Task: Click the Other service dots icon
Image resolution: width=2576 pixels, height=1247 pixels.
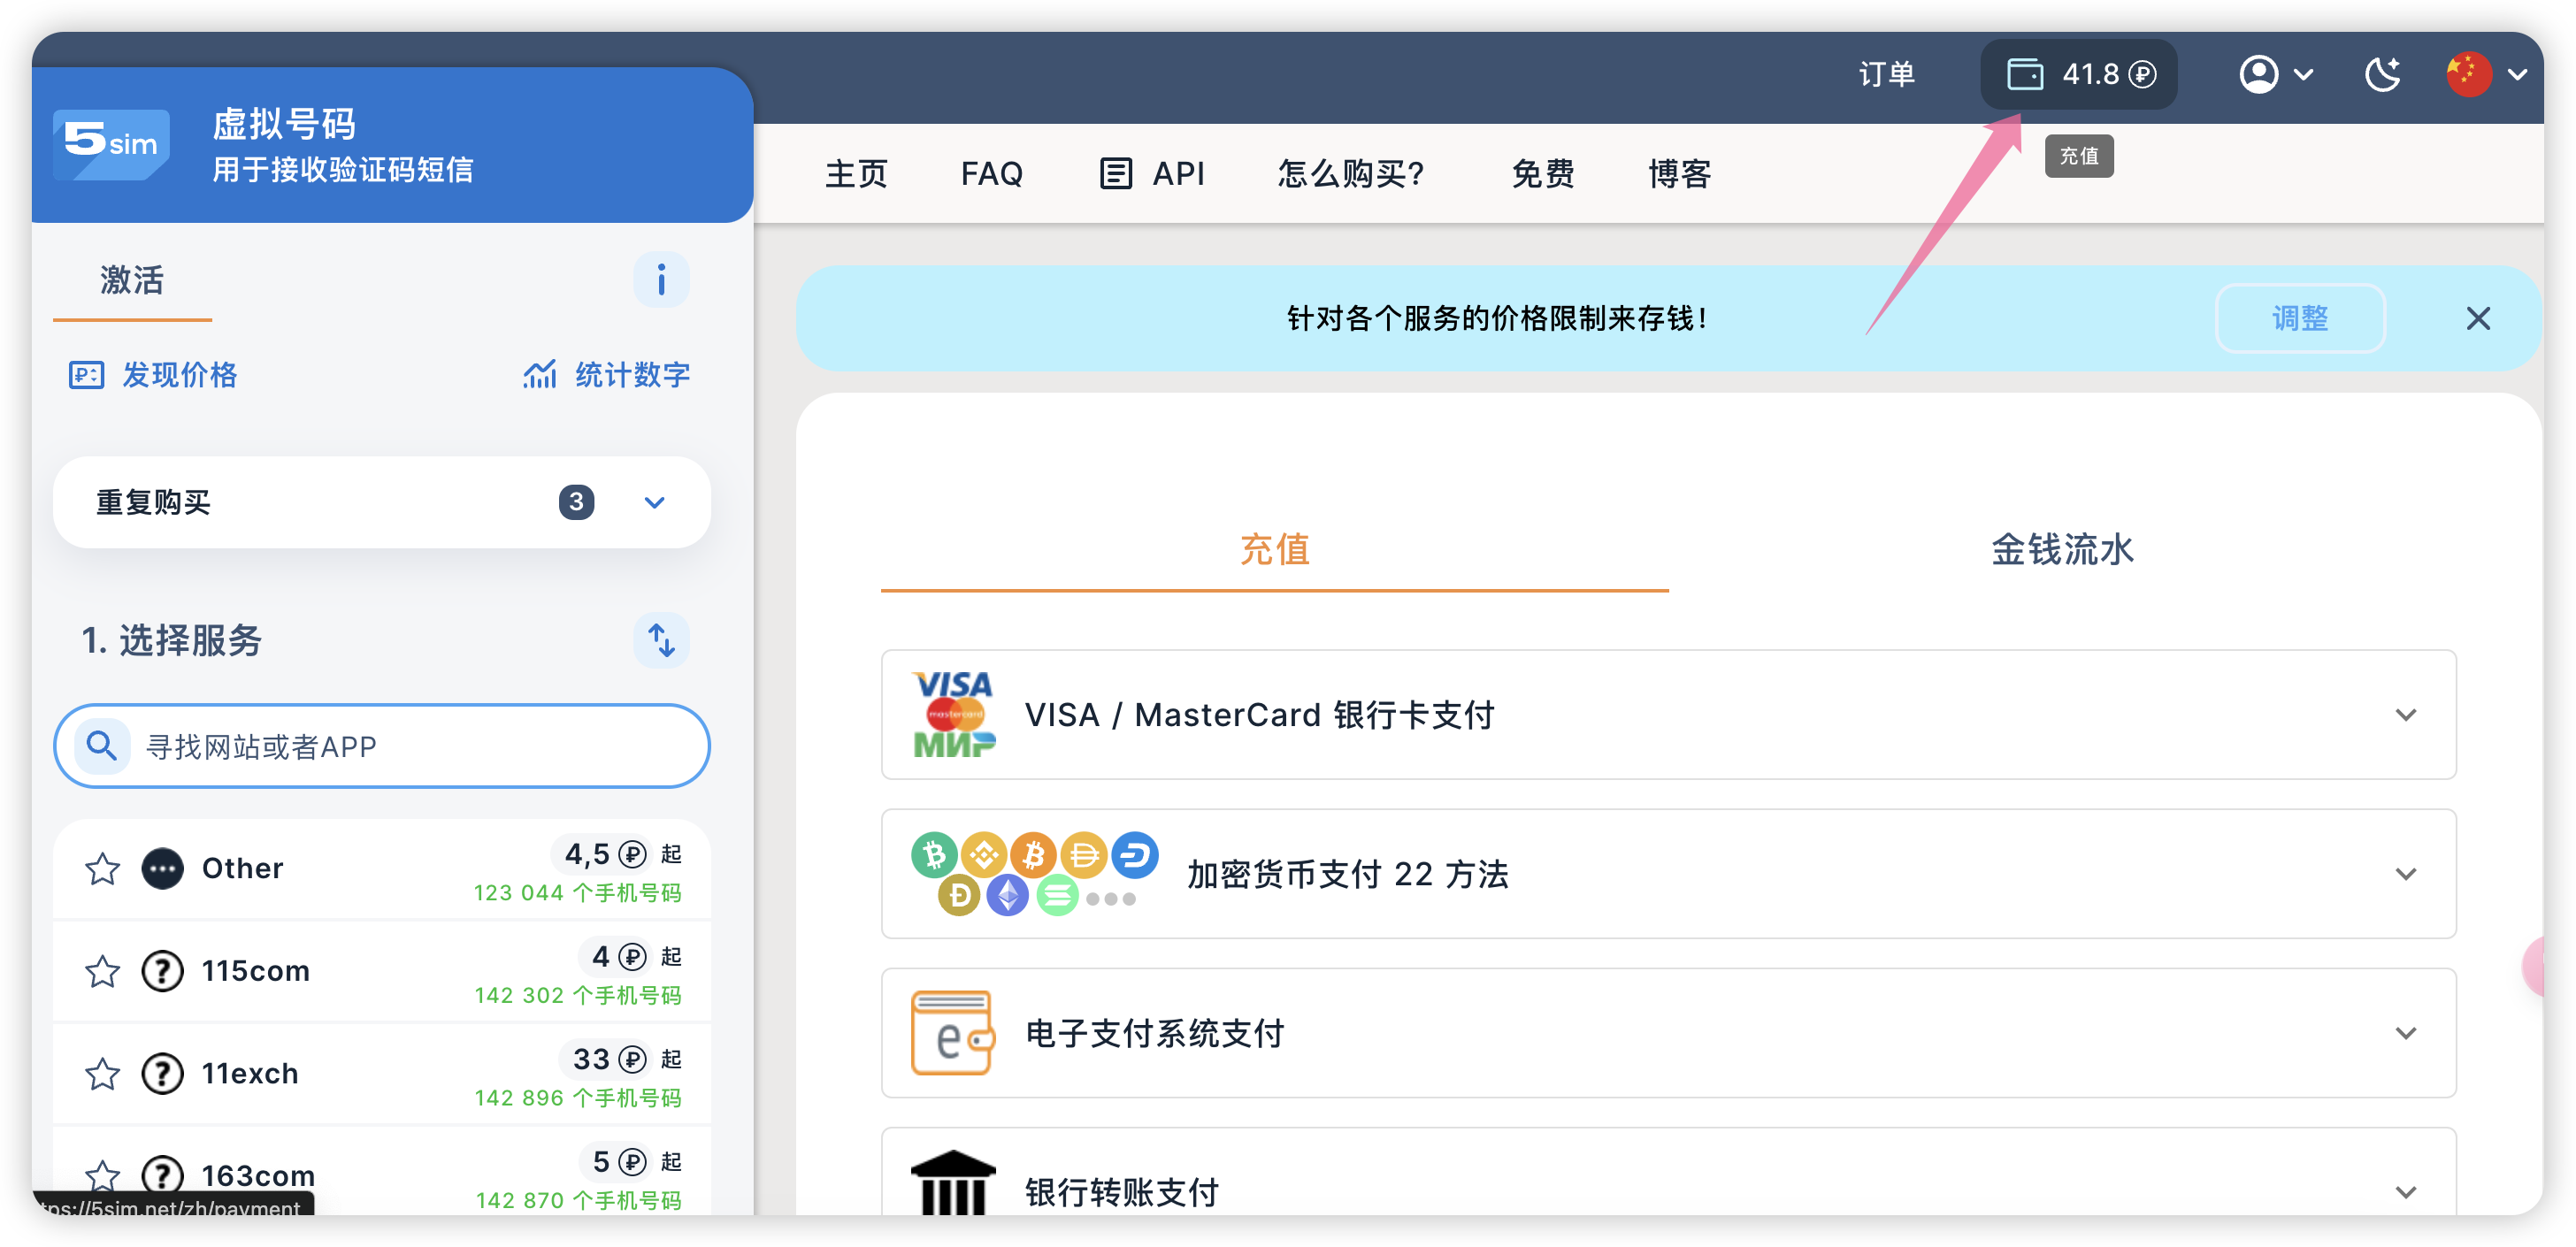Action: point(162,869)
